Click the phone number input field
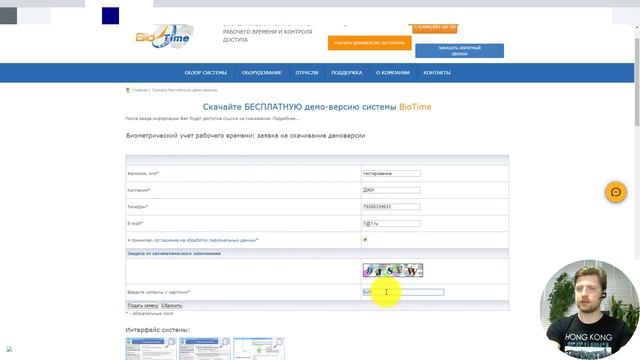640x360 pixels. tap(391, 207)
